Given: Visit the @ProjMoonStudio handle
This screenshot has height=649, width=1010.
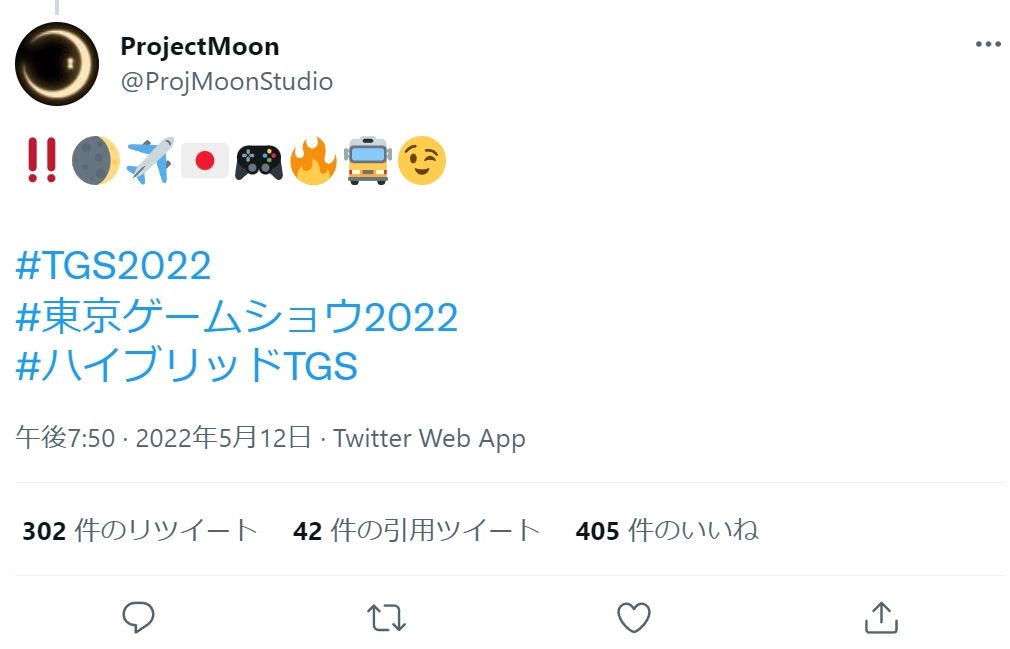Looking at the screenshot, I should 226,81.
